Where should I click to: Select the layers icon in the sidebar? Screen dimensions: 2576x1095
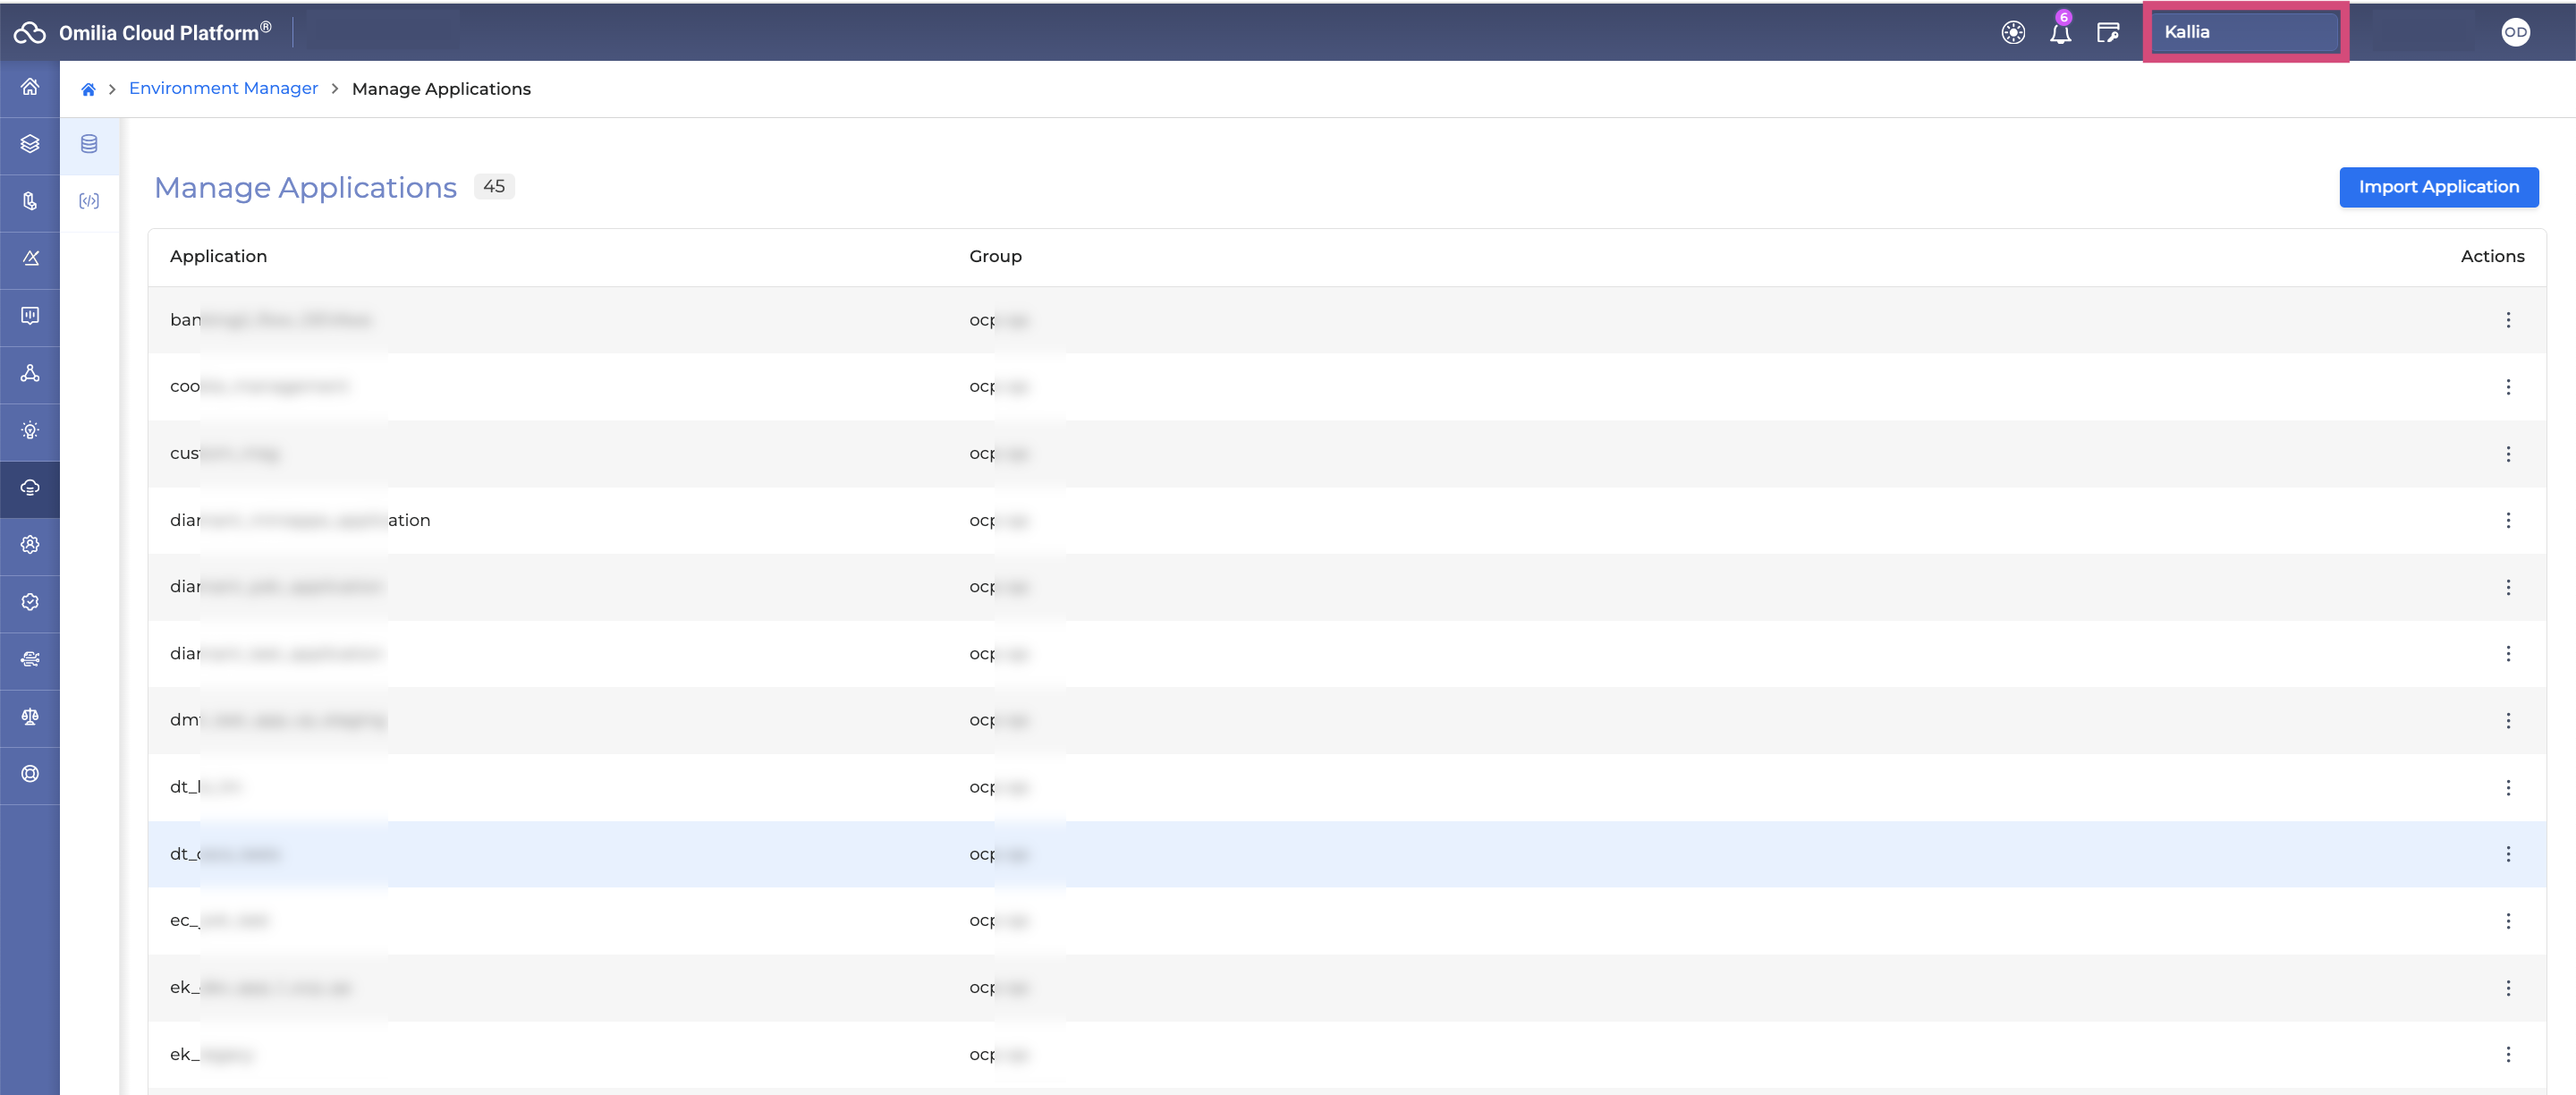[29, 144]
